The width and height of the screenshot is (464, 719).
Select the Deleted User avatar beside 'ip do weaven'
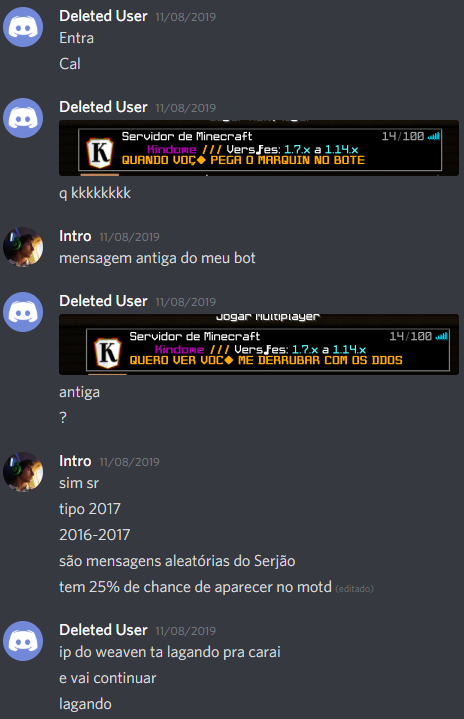(23, 641)
